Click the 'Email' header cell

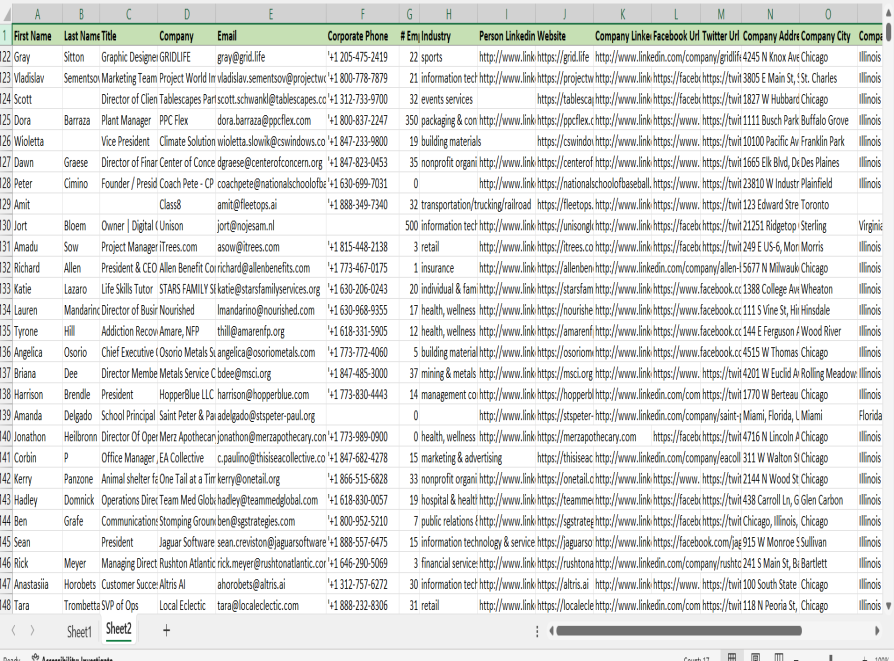[270, 36]
